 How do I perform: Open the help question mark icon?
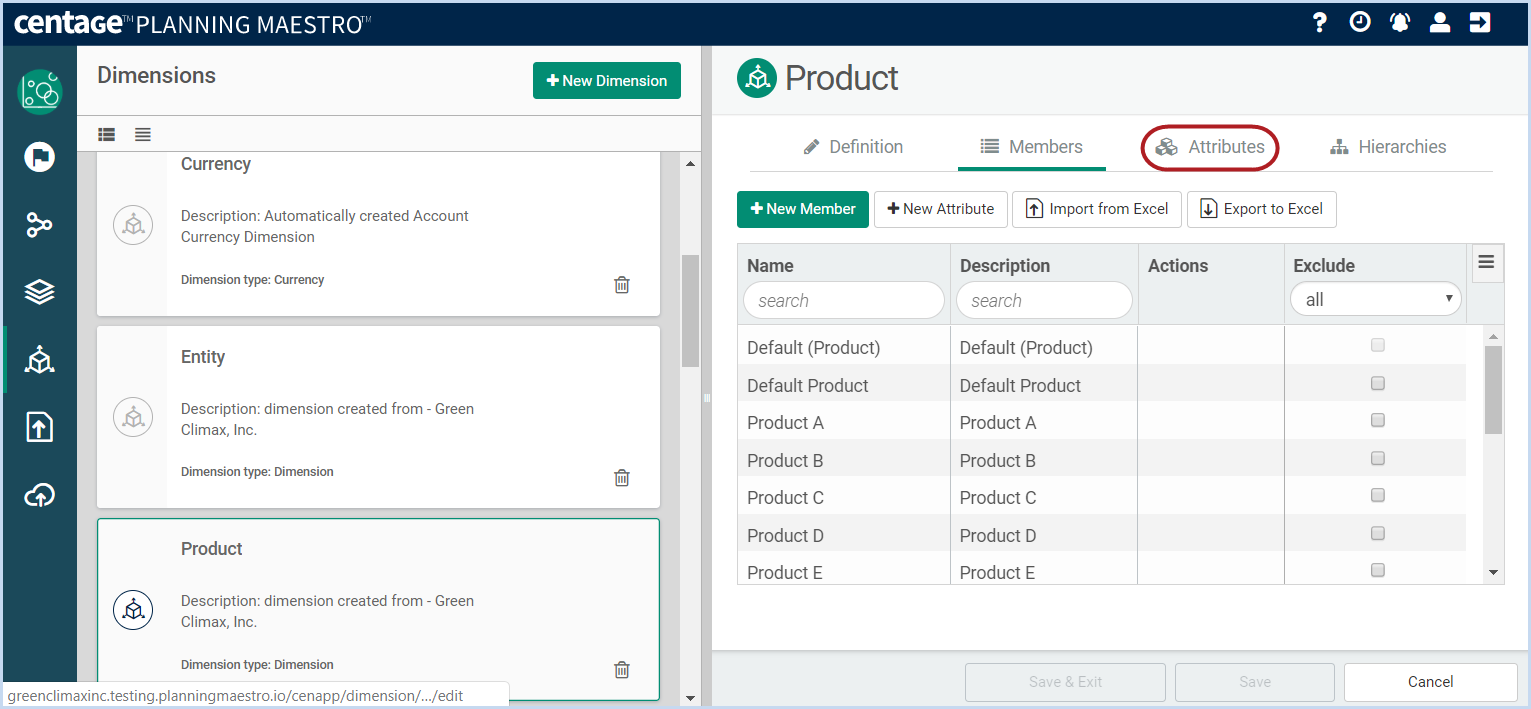pos(1320,22)
